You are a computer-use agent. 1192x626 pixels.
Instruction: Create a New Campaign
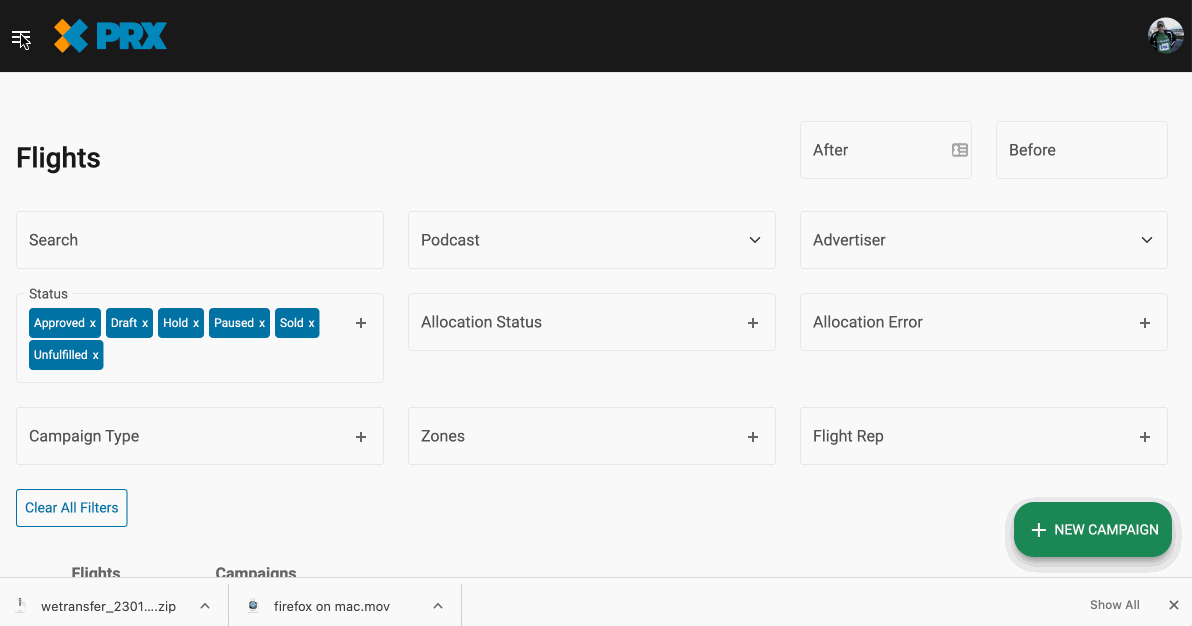(x=1093, y=529)
